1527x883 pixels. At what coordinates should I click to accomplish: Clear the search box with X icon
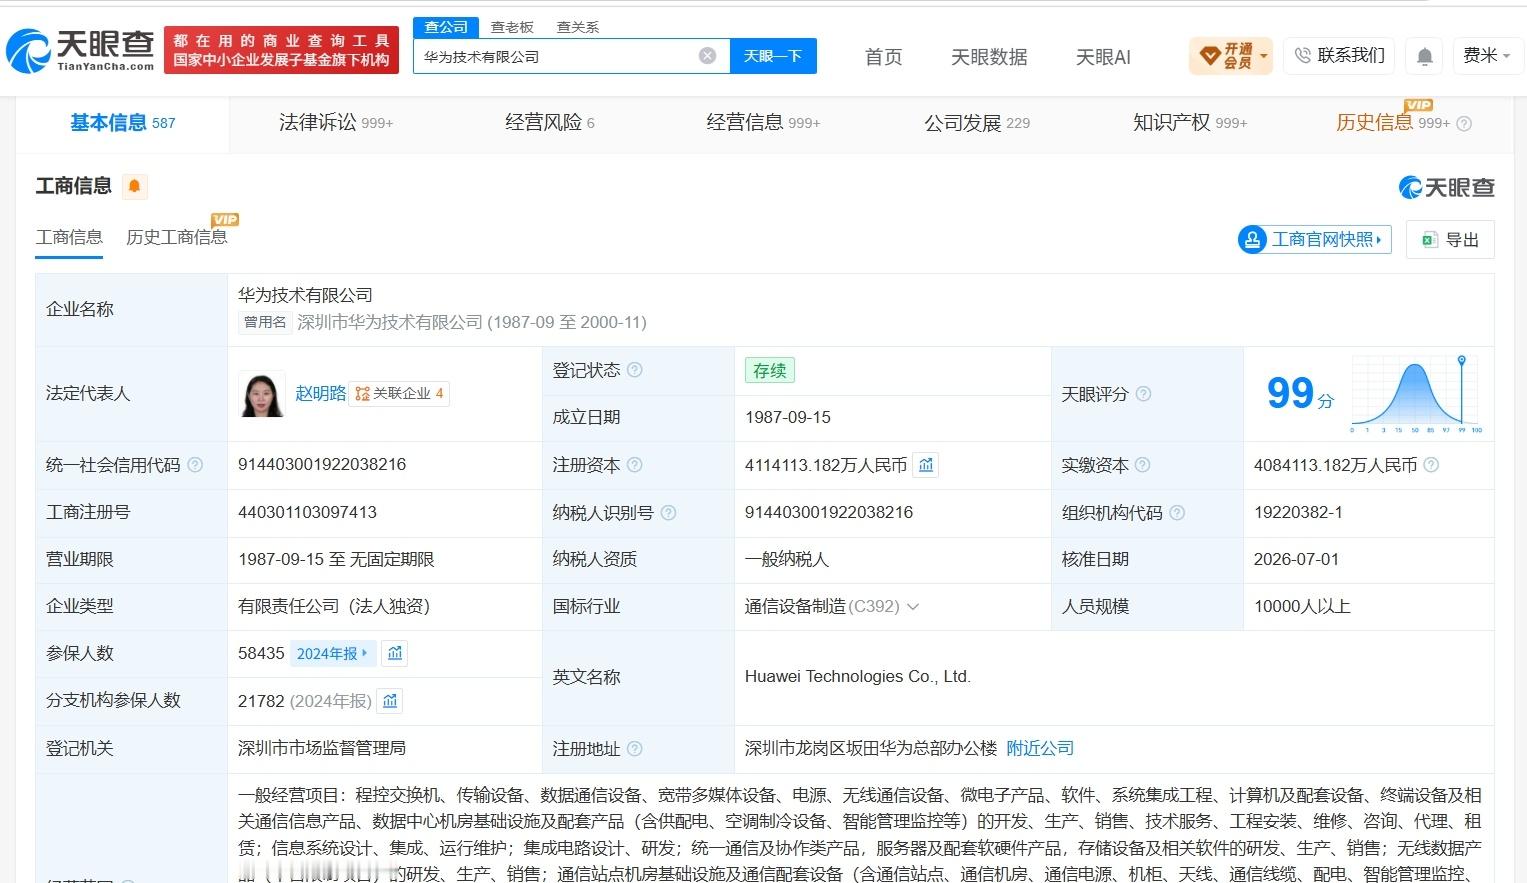point(707,56)
